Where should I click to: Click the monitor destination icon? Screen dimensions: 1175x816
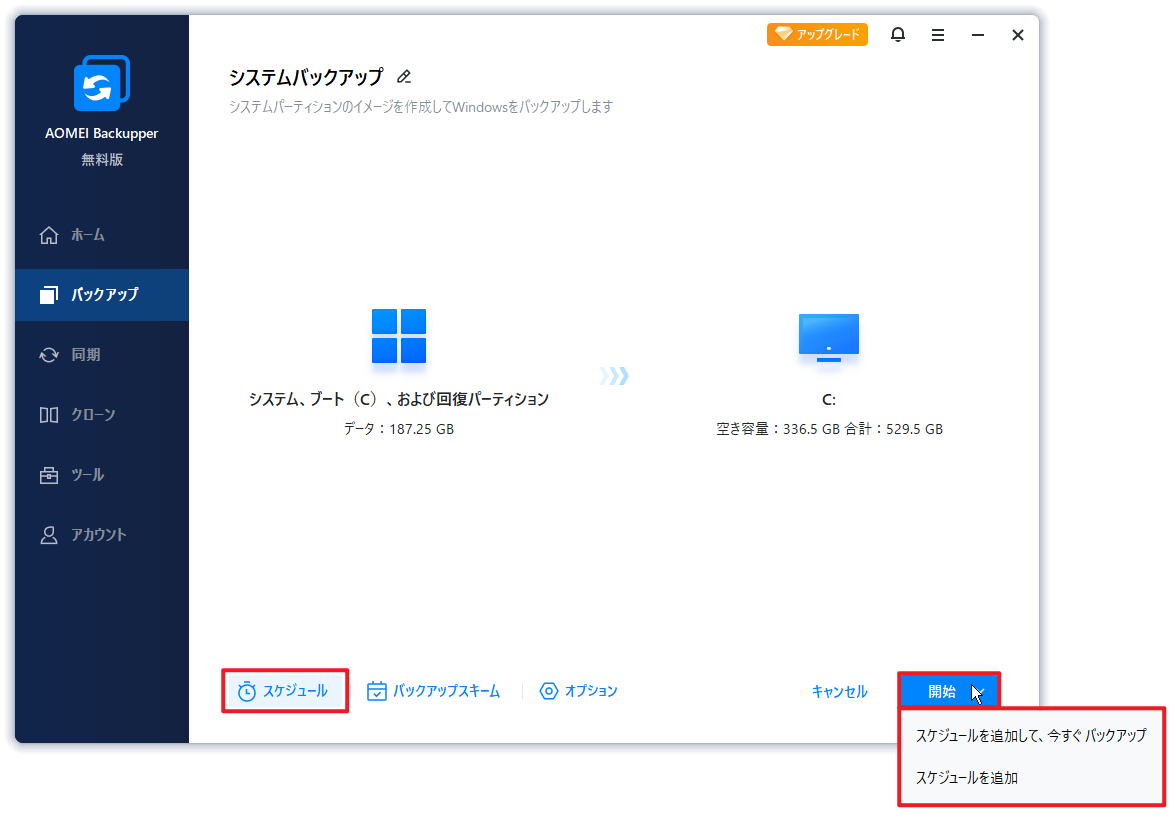pyautogui.click(x=829, y=338)
